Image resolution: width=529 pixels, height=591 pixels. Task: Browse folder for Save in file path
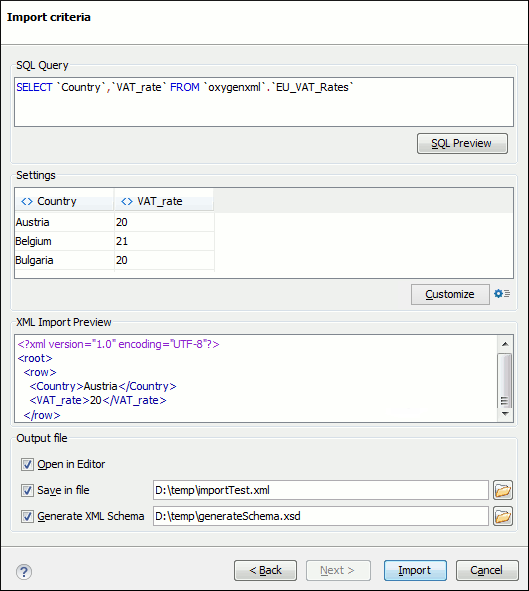pos(503,490)
